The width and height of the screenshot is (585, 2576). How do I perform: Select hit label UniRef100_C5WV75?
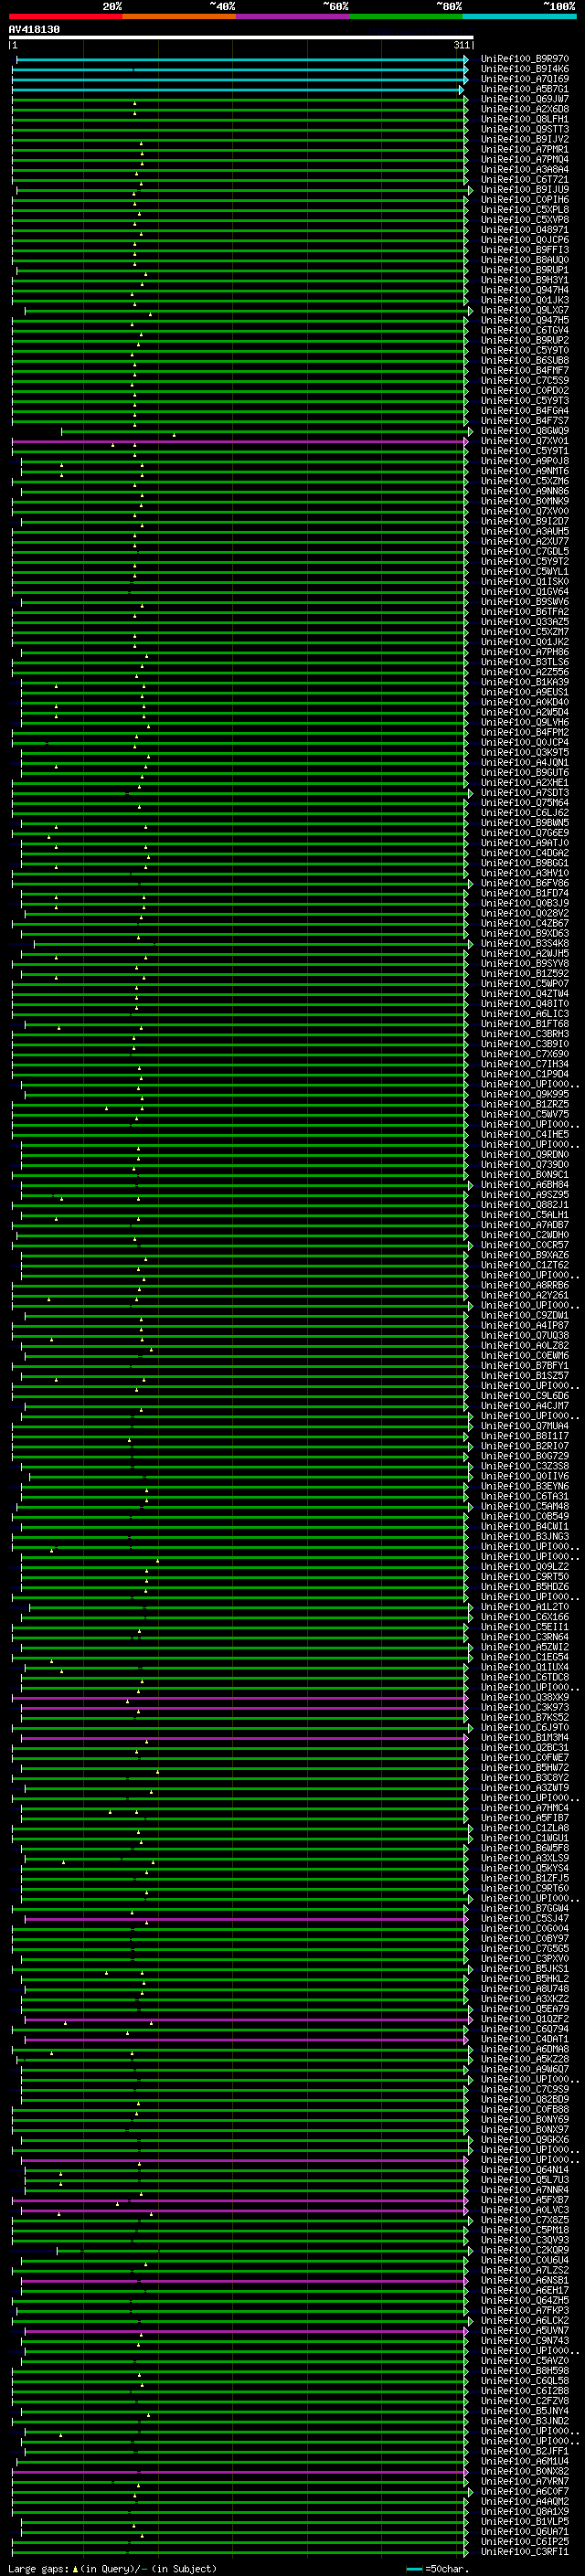525,1115
